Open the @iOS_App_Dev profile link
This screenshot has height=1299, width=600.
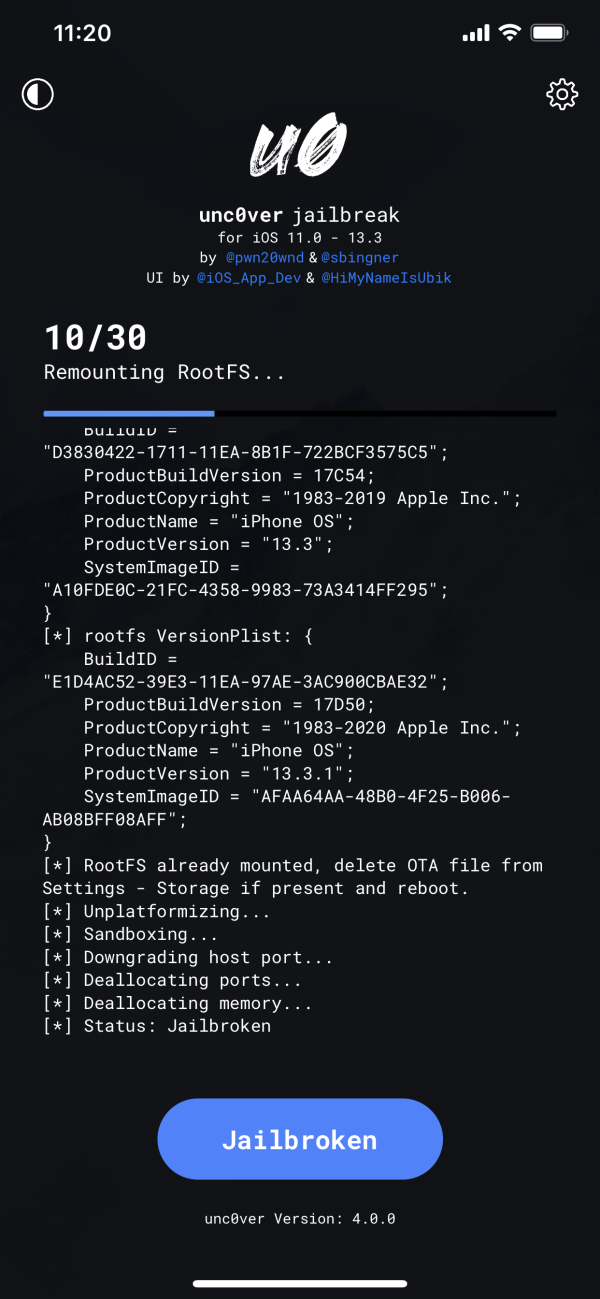coord(246,278)
